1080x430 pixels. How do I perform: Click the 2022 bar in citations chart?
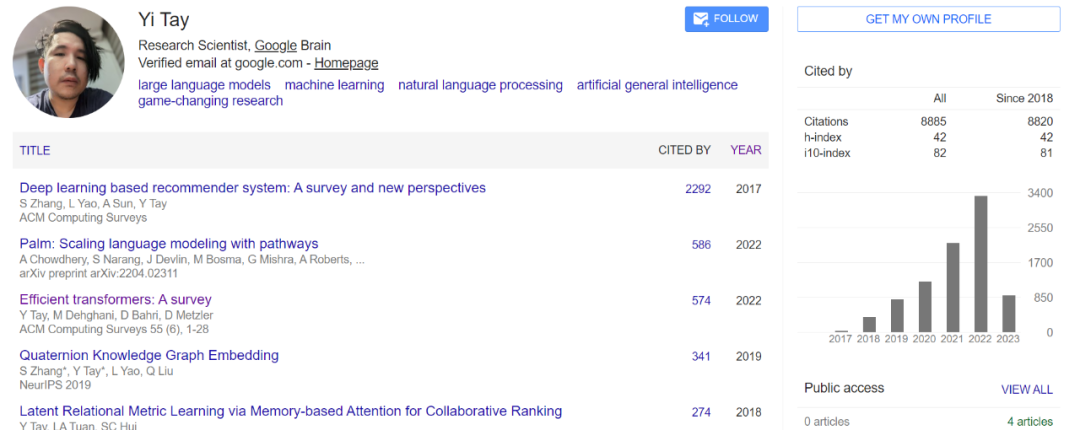981,264
